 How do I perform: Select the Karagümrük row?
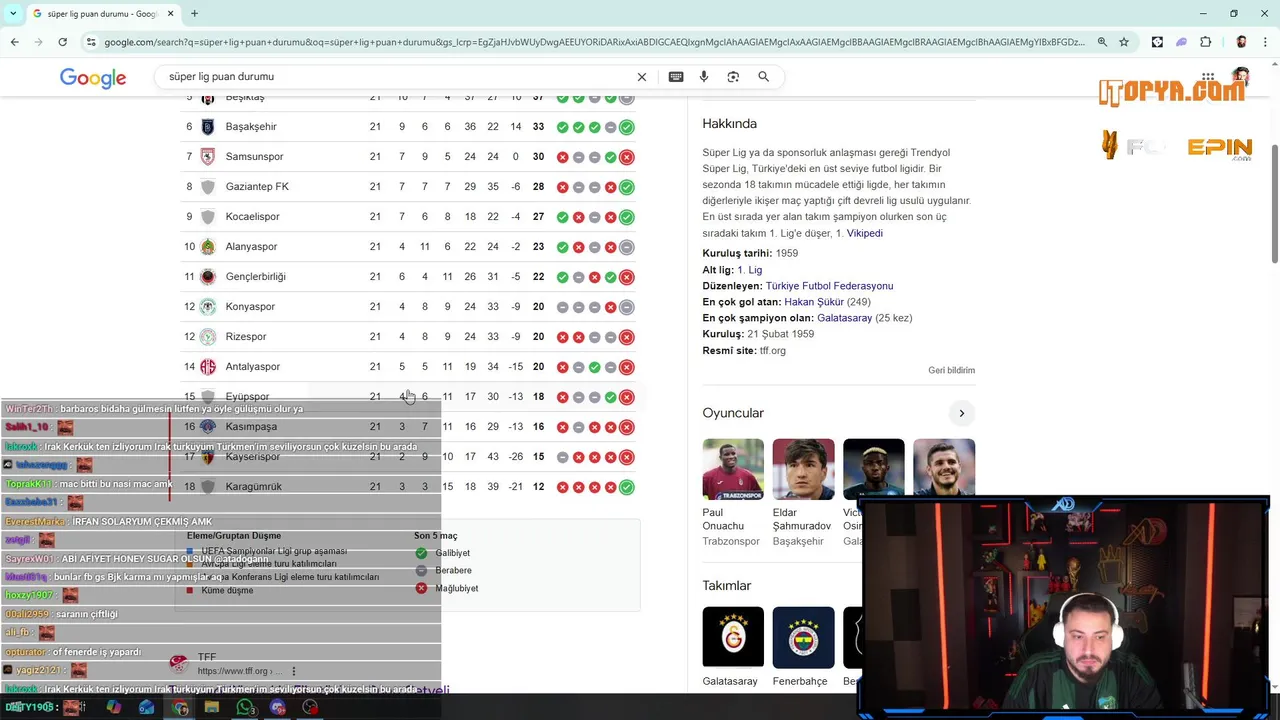coord(408,487)
